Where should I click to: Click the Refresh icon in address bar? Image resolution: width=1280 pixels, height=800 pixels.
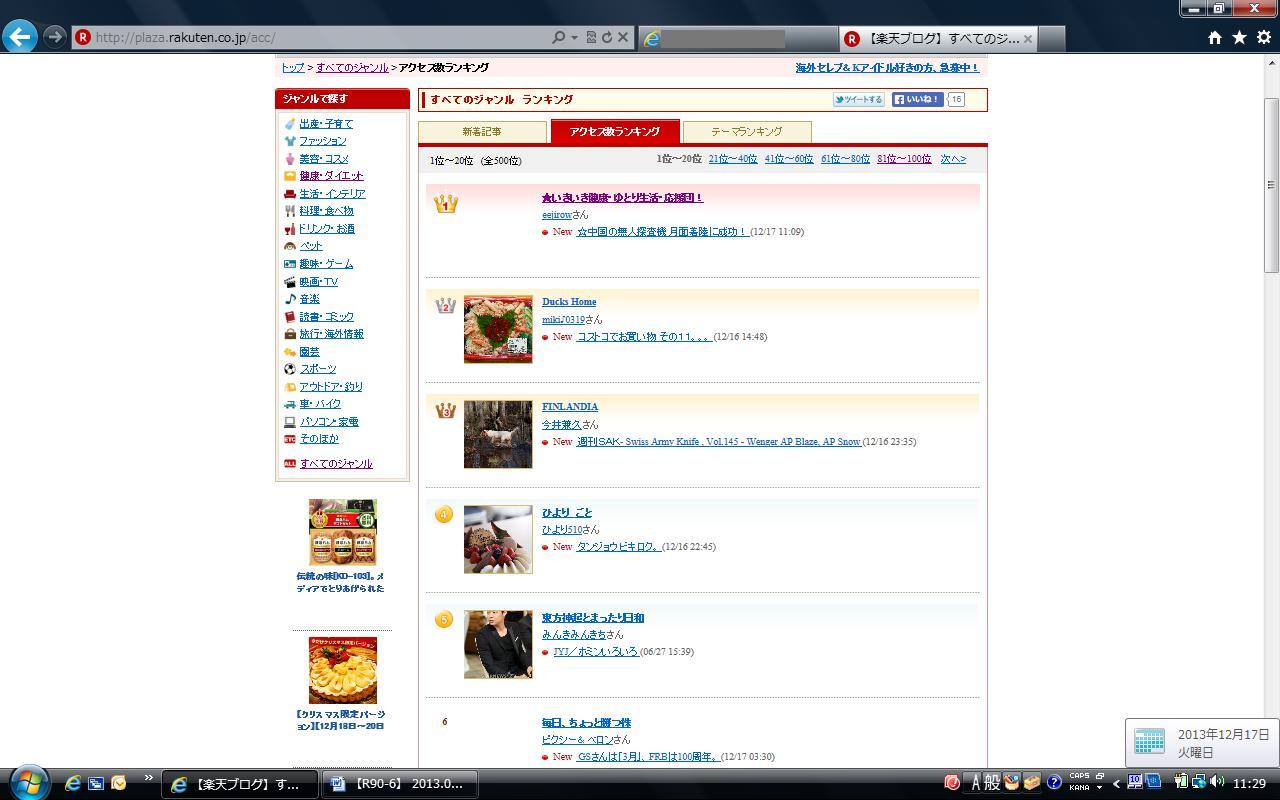point(607,37)
